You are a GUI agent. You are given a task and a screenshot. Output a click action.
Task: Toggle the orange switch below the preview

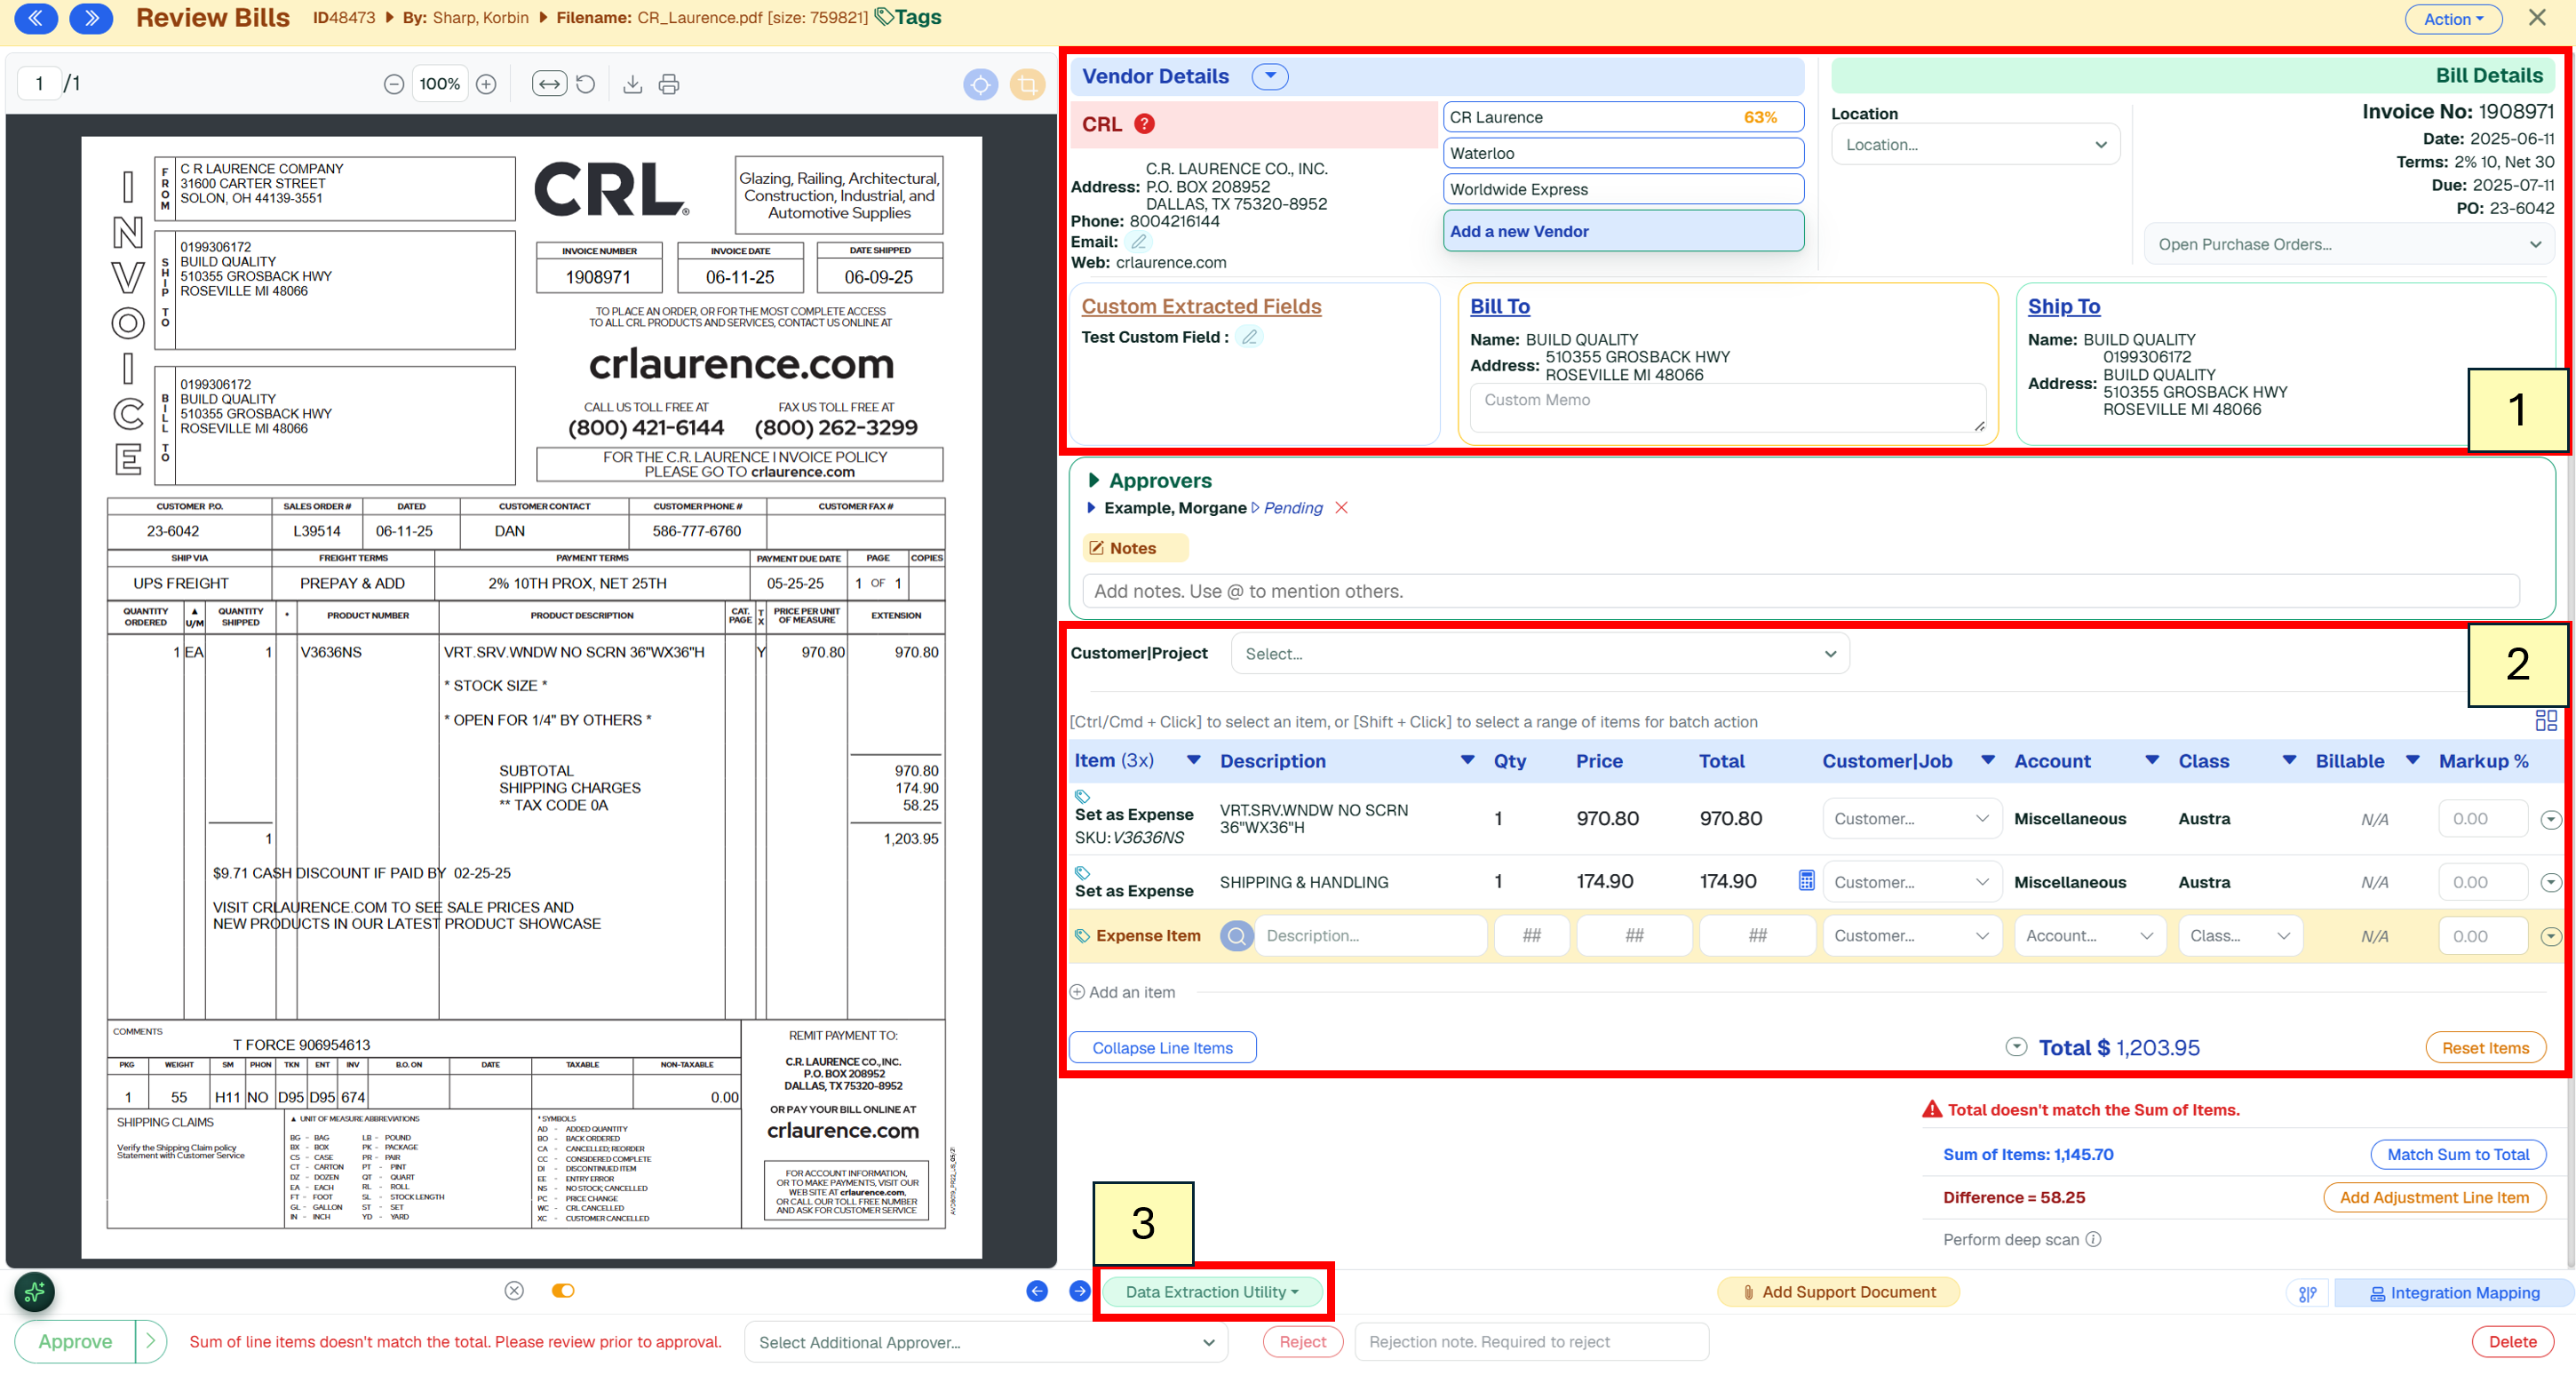point(563,1291)
